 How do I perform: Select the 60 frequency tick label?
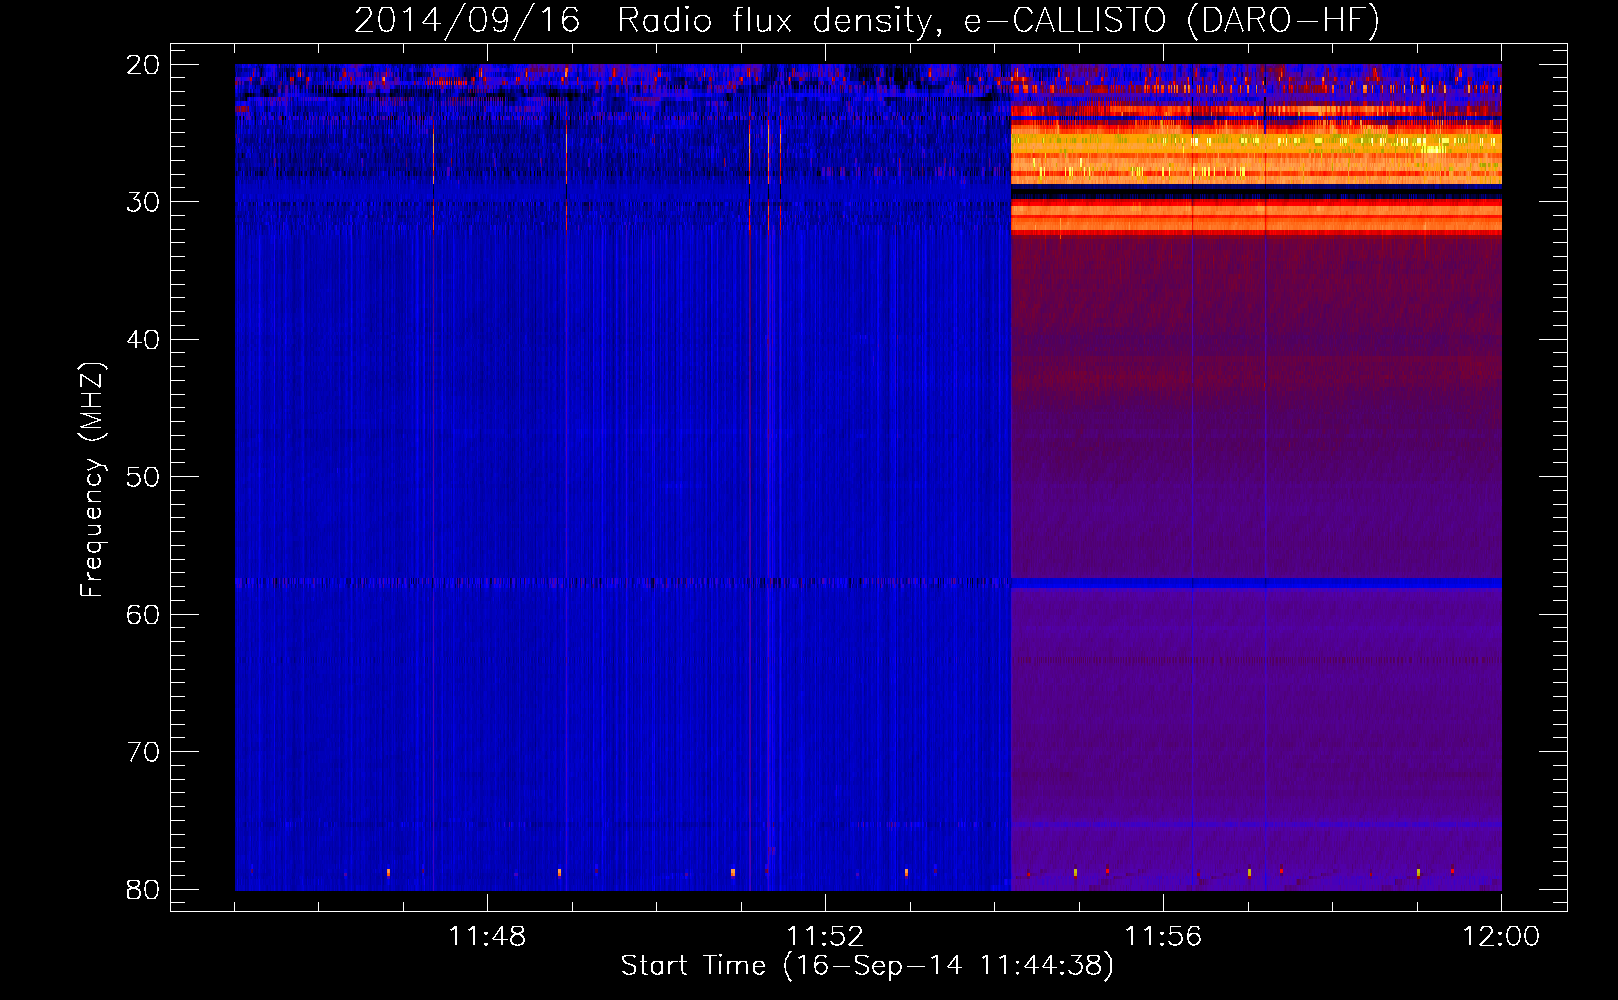pyautogui.click(x=143, y=614)
